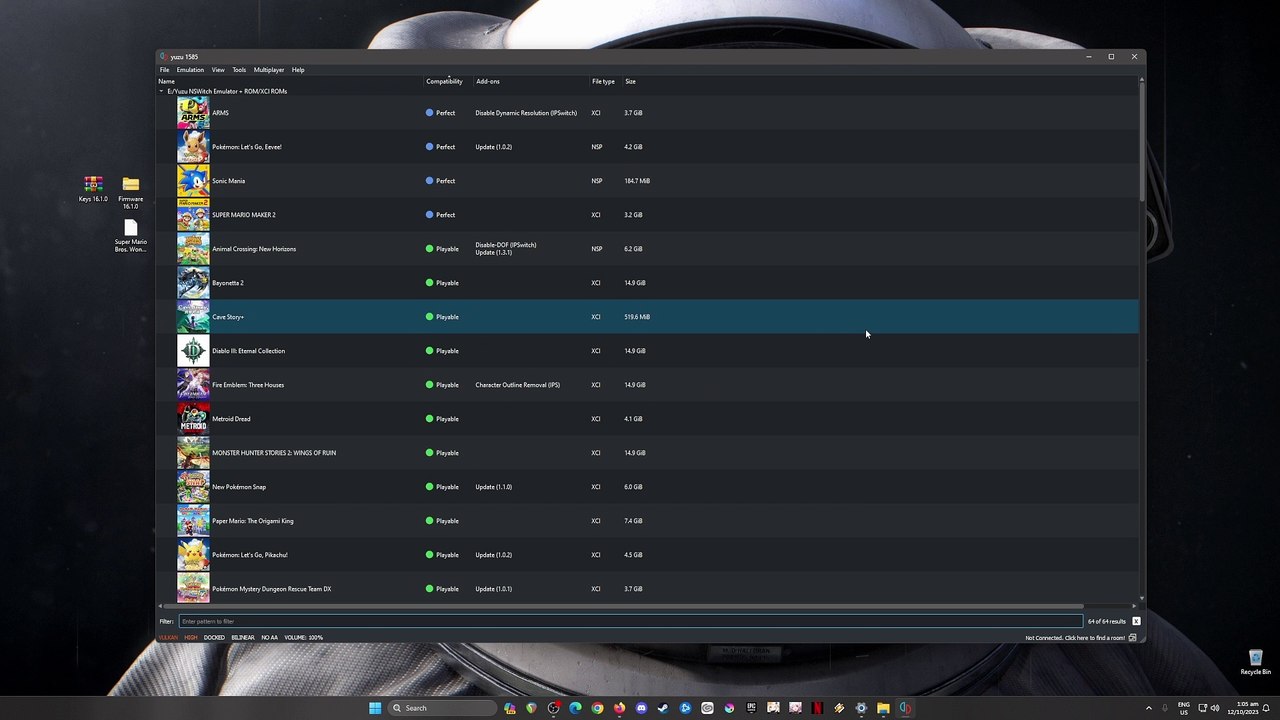The height and width of the screenshot is (720, 1280).
Task: Clear the game filter with X button
Action: tap(1136, 621)
